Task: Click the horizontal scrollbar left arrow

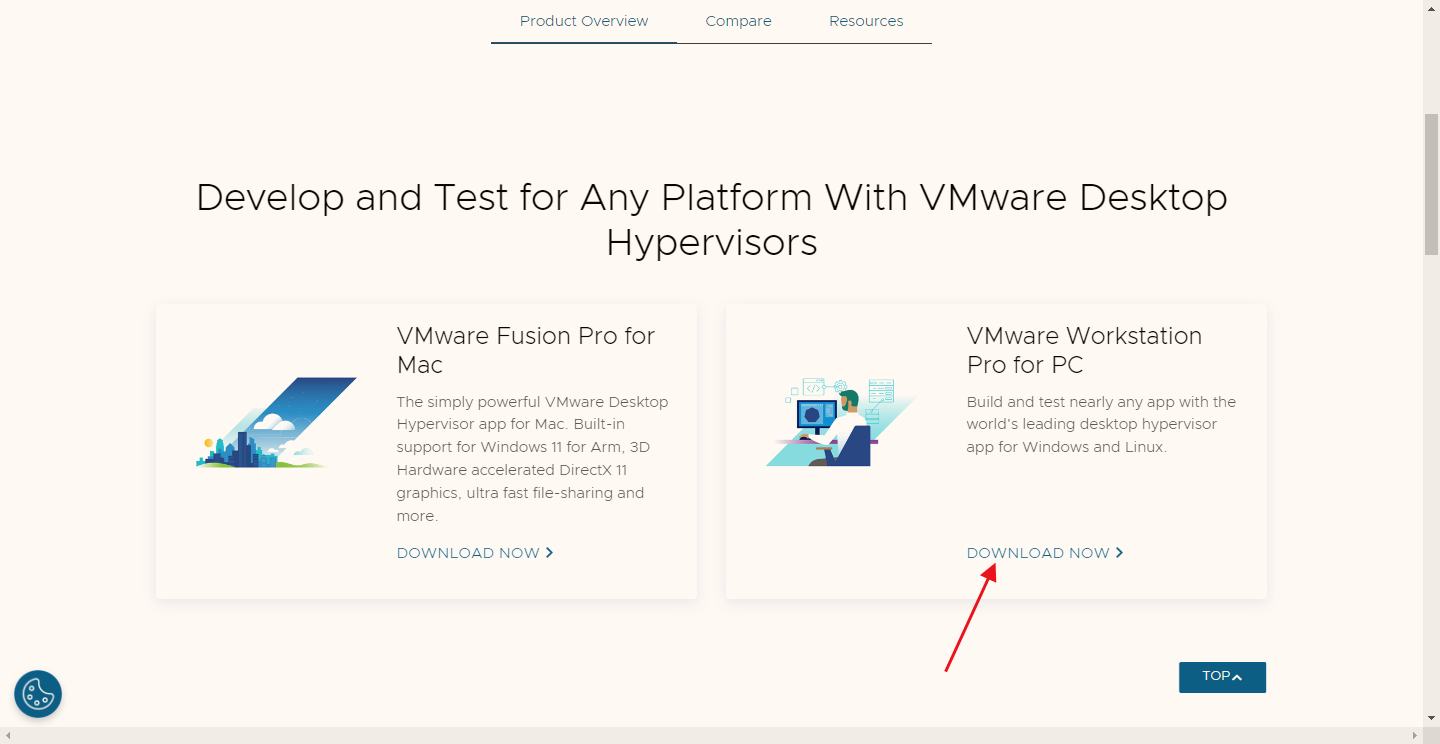Action: 8,735
